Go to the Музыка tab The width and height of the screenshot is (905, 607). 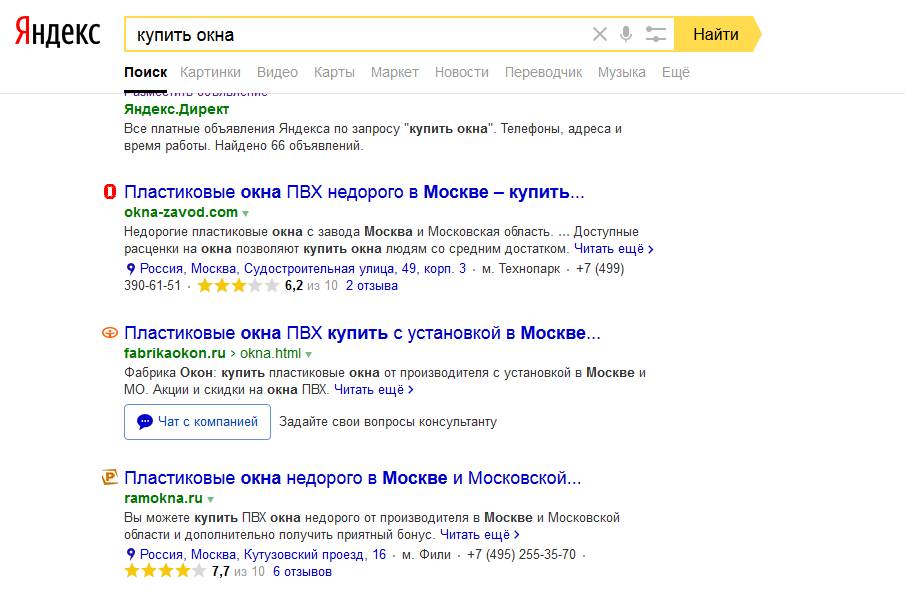(622, 72)
